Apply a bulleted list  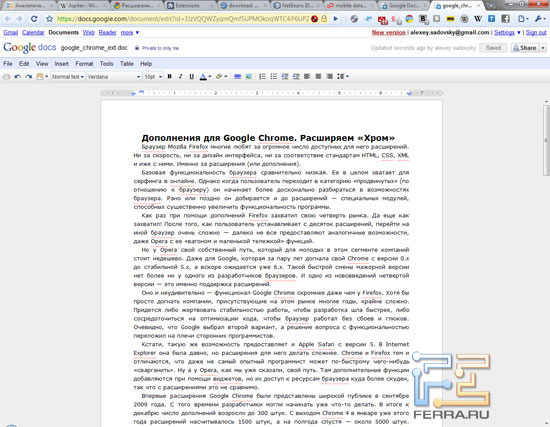273,76
